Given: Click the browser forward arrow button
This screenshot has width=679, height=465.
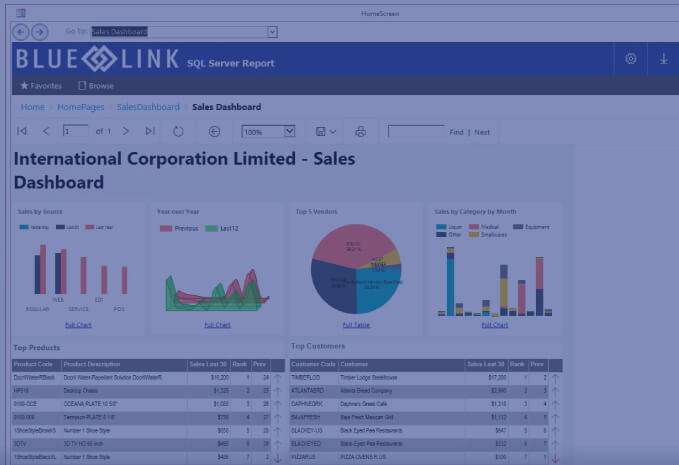Looking at the screenshot, I should (x=39, y=32).
